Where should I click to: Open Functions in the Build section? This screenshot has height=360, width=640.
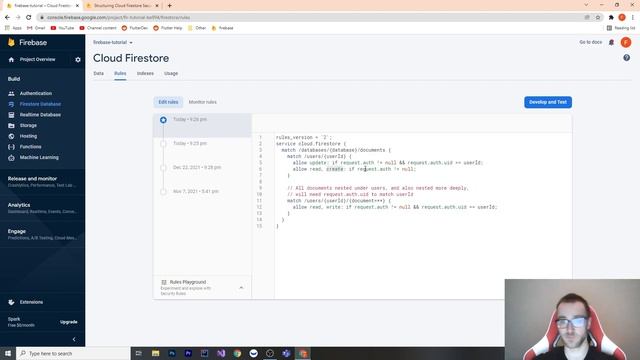[30, 147]
